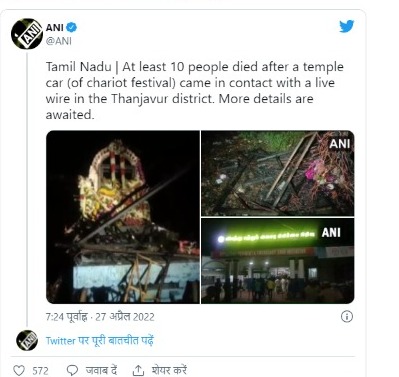Click the blue verified badge next to ANI
Screen dimensions: 399x377
[71, 27]
